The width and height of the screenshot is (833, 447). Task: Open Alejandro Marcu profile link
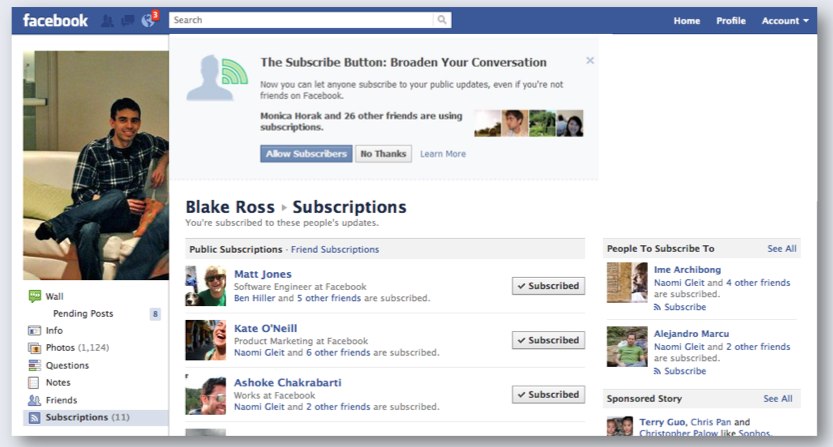(x=691, y=334)
